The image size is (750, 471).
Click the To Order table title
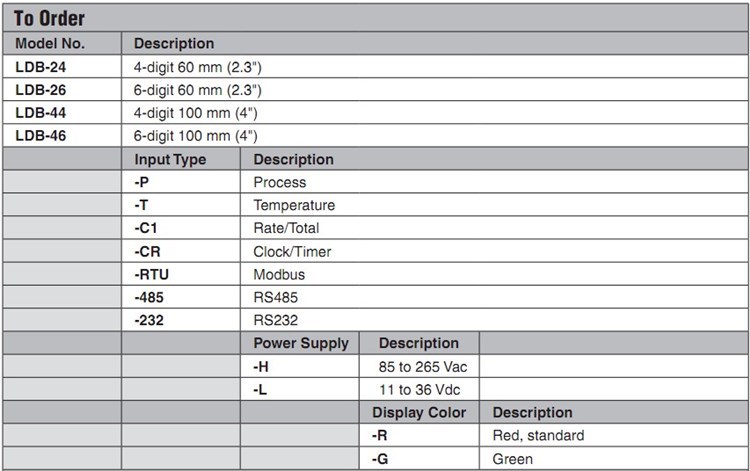coord(49,19)
